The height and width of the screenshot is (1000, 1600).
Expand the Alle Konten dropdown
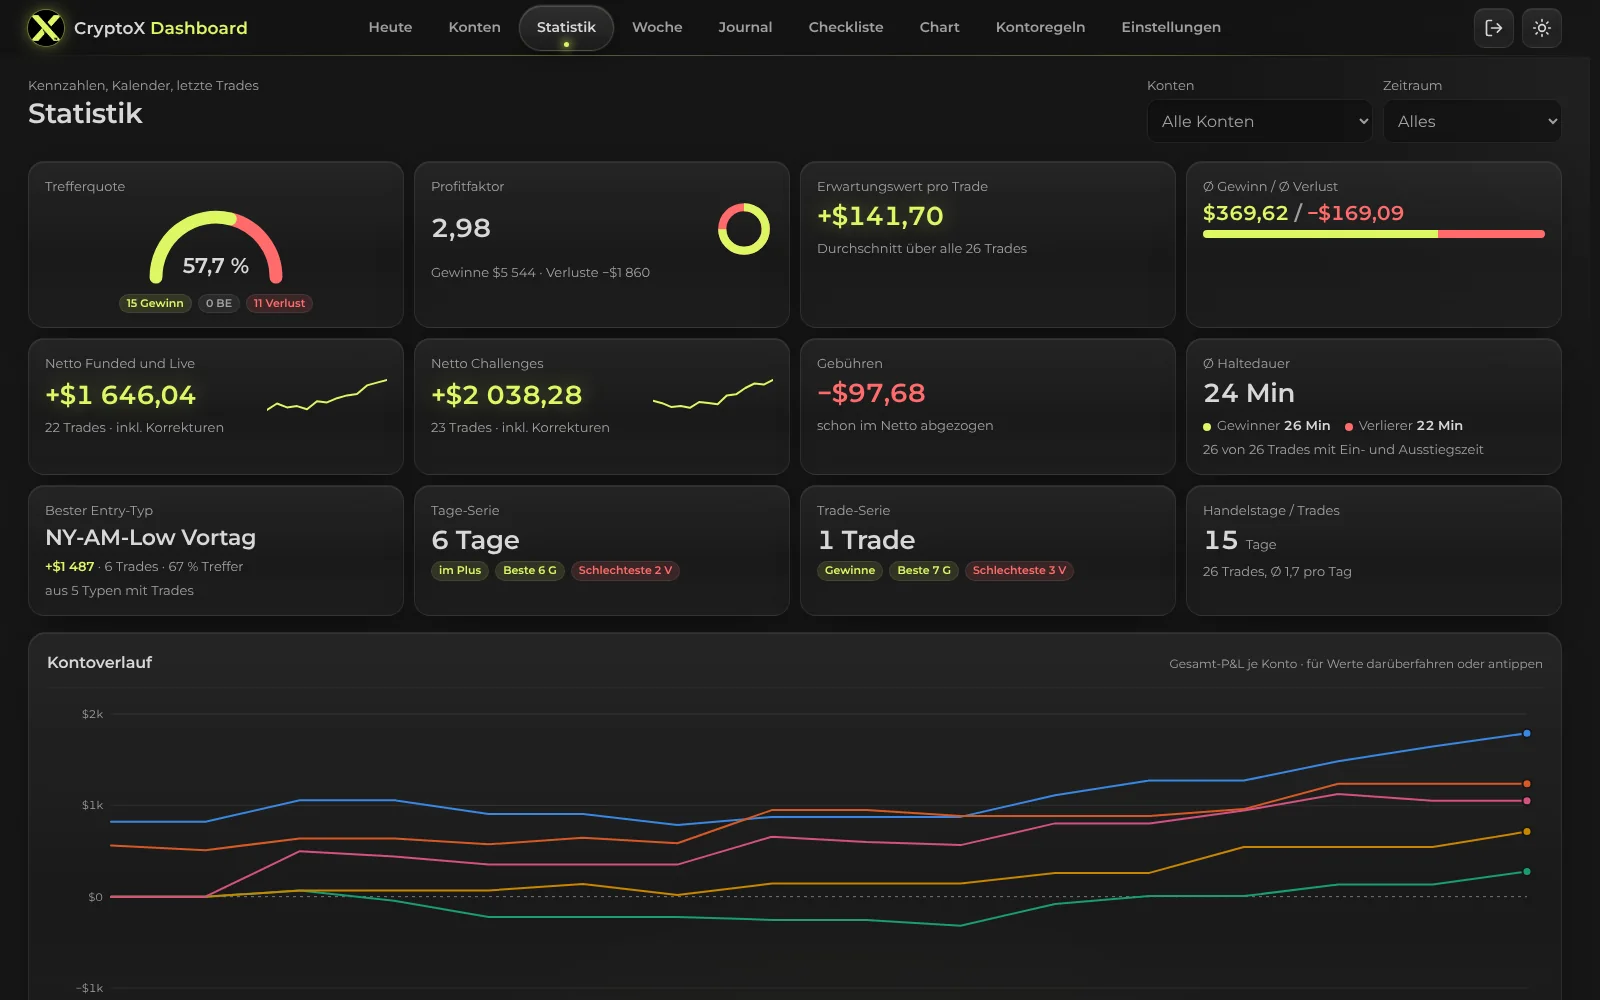(x=1260, y=121)
